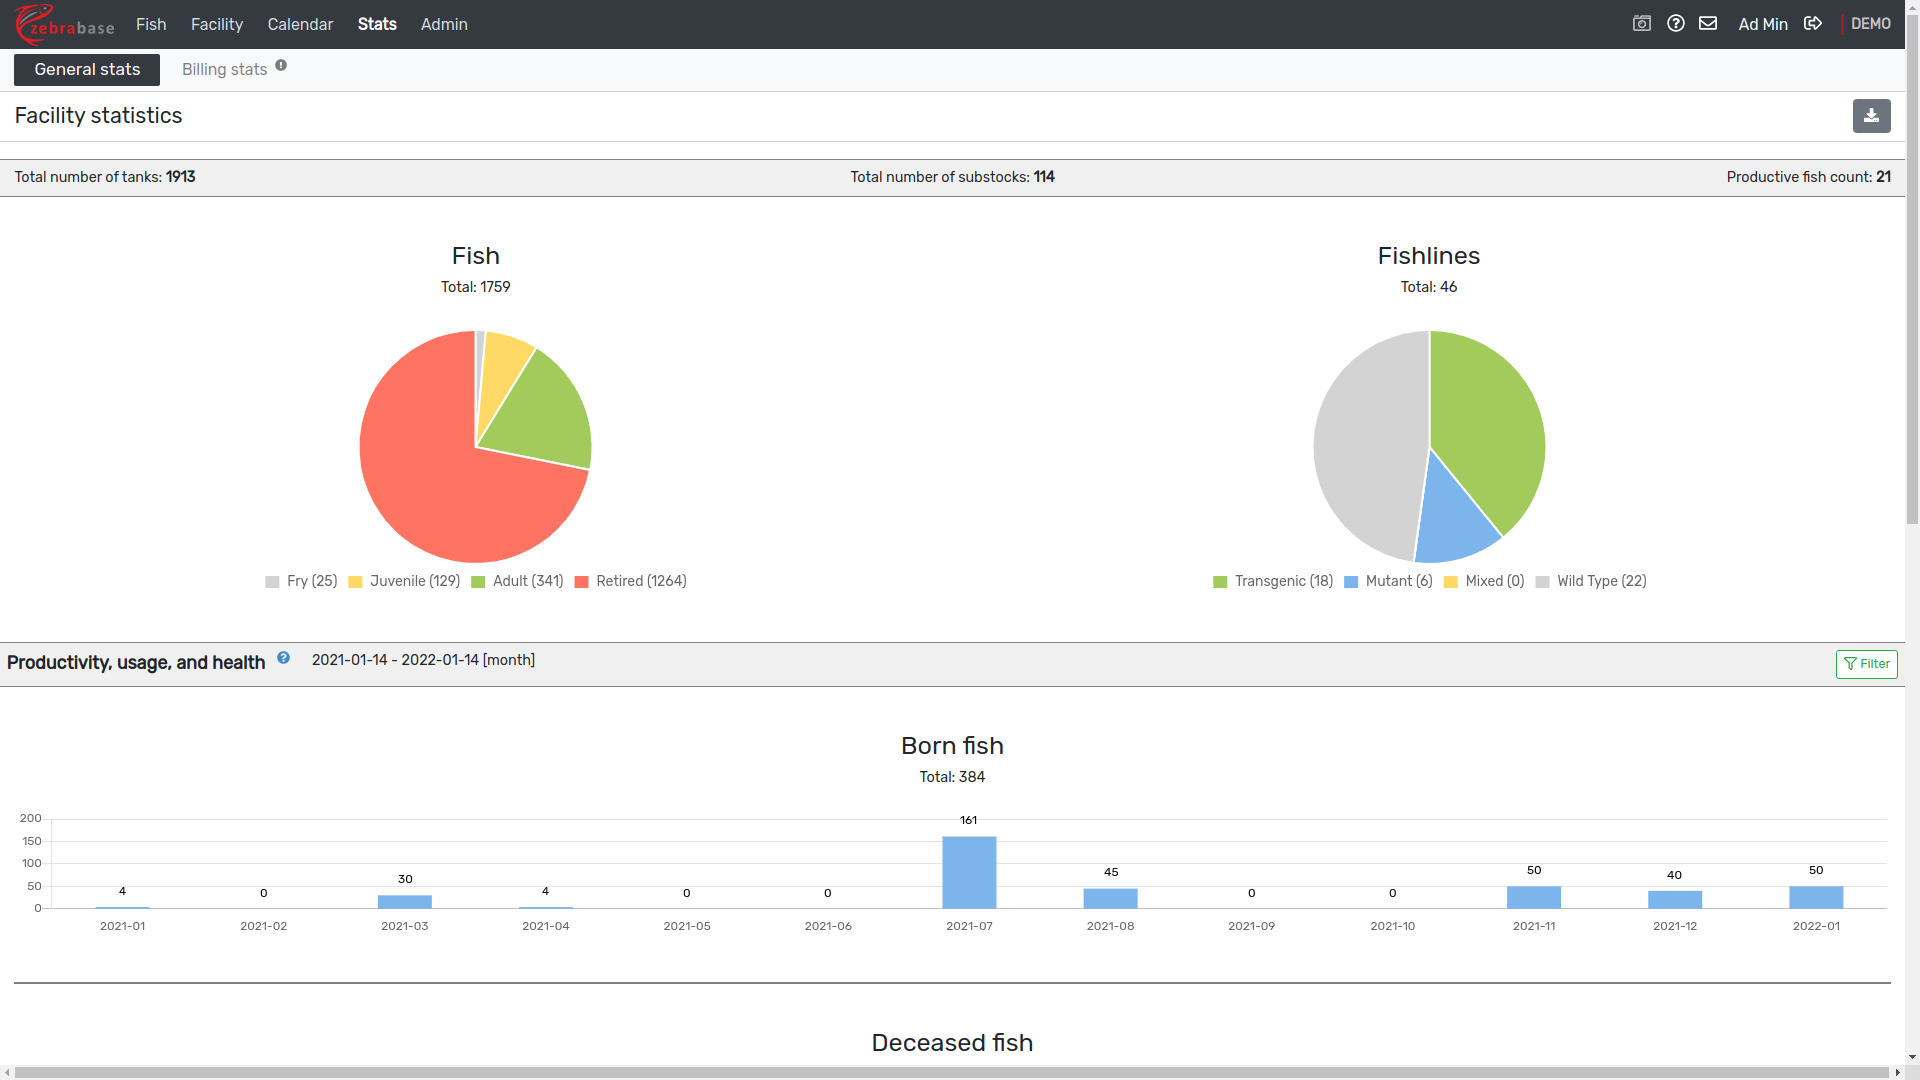Open Ad Min user profile link
This screenshot has height=1080, width=1920.
[x=1762, y=24]
